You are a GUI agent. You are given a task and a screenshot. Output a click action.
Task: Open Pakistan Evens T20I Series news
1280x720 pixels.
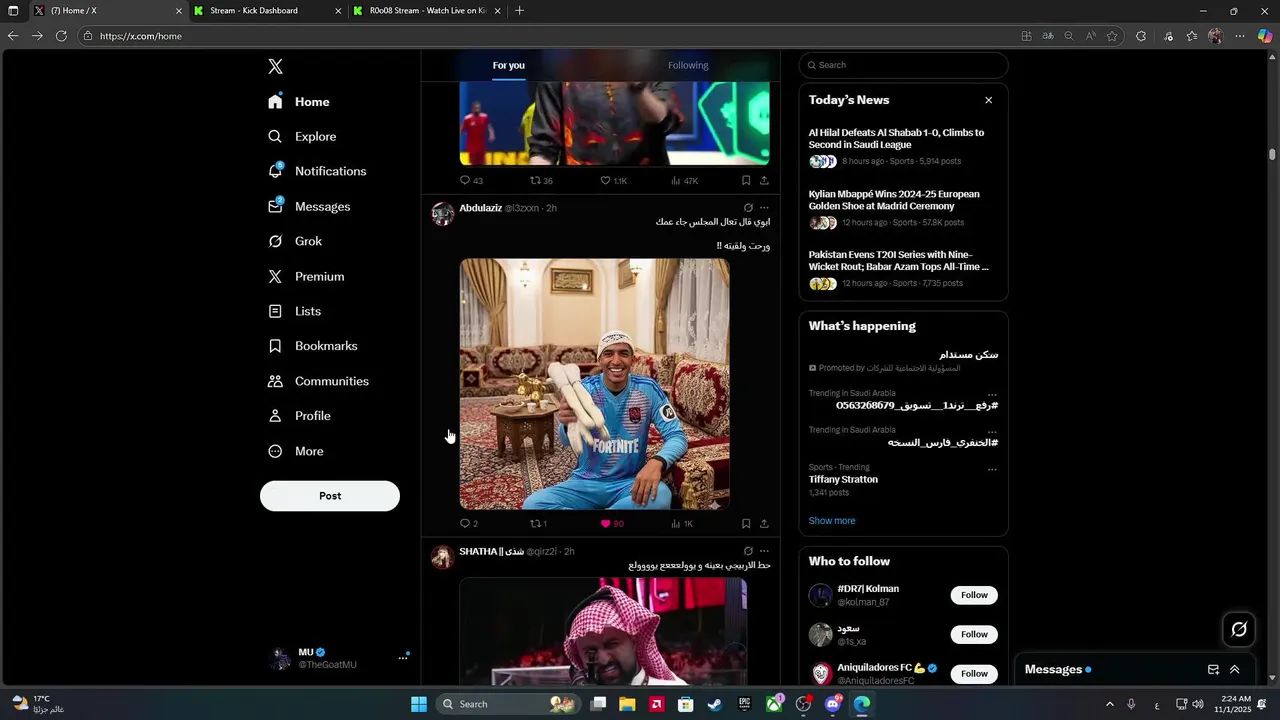tap(903, 269)
